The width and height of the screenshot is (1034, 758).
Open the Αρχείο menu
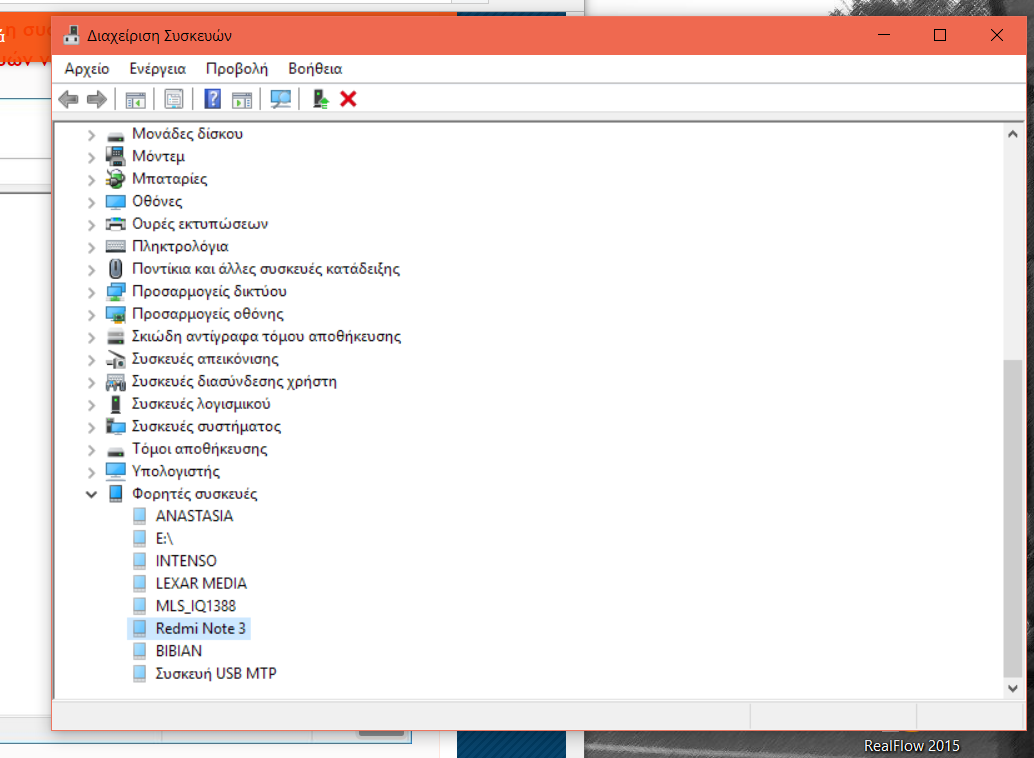pyautogui.click(x=86, y=69)
